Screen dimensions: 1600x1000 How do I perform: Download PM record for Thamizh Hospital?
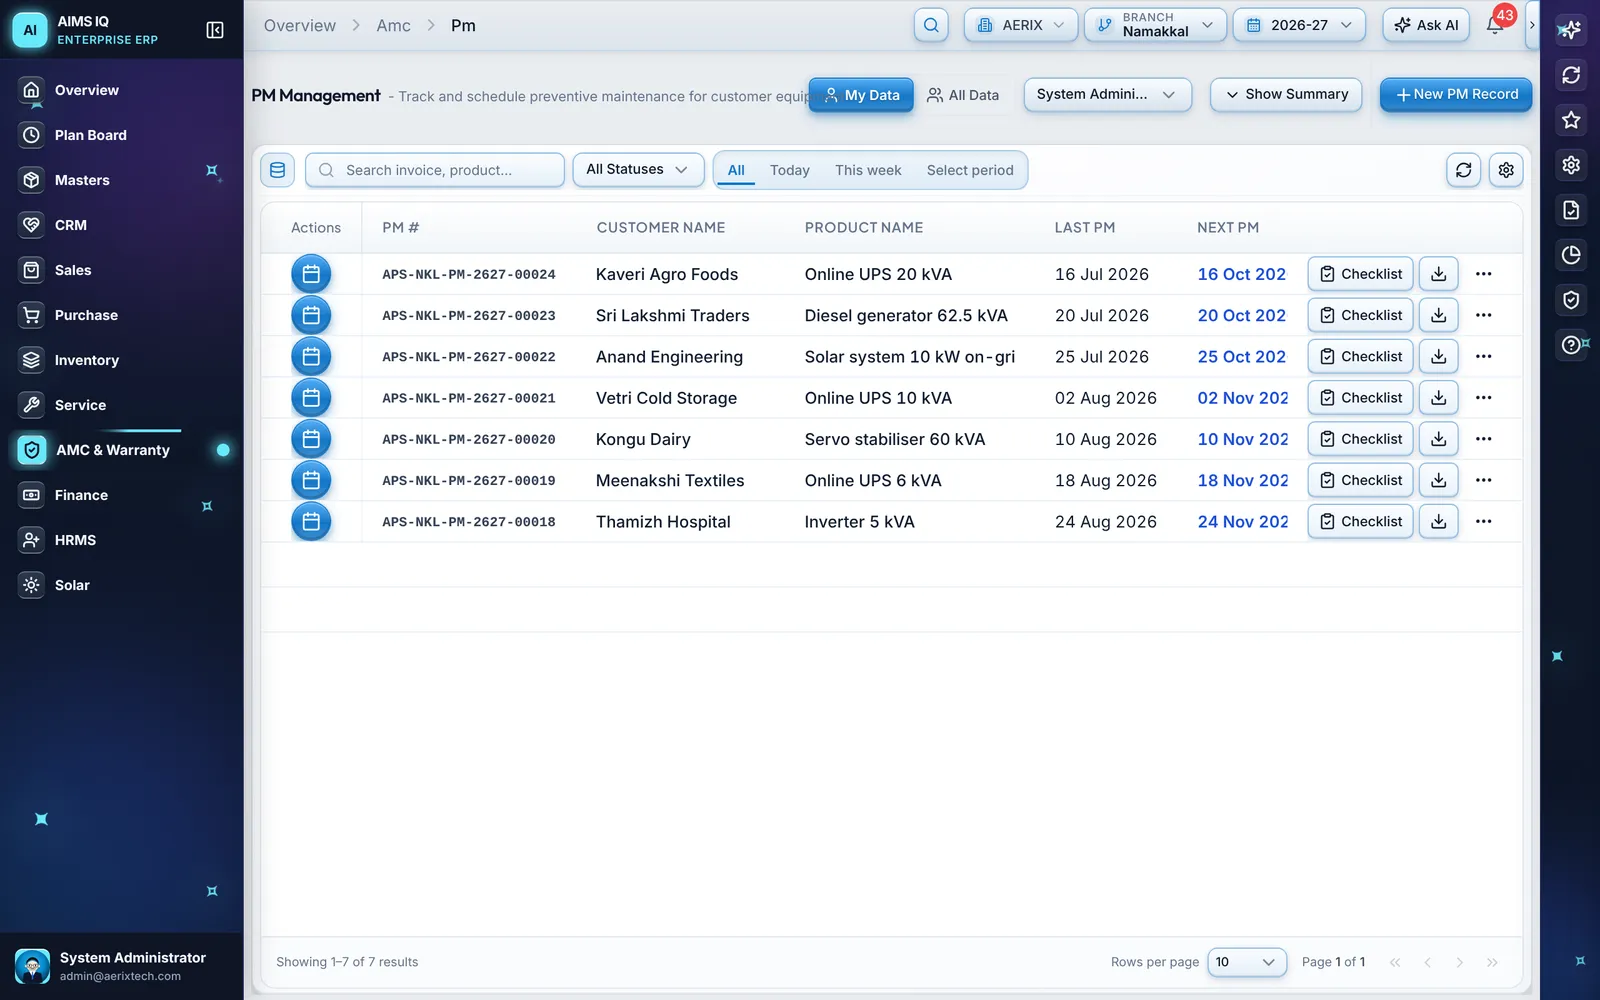[1438, 521]
